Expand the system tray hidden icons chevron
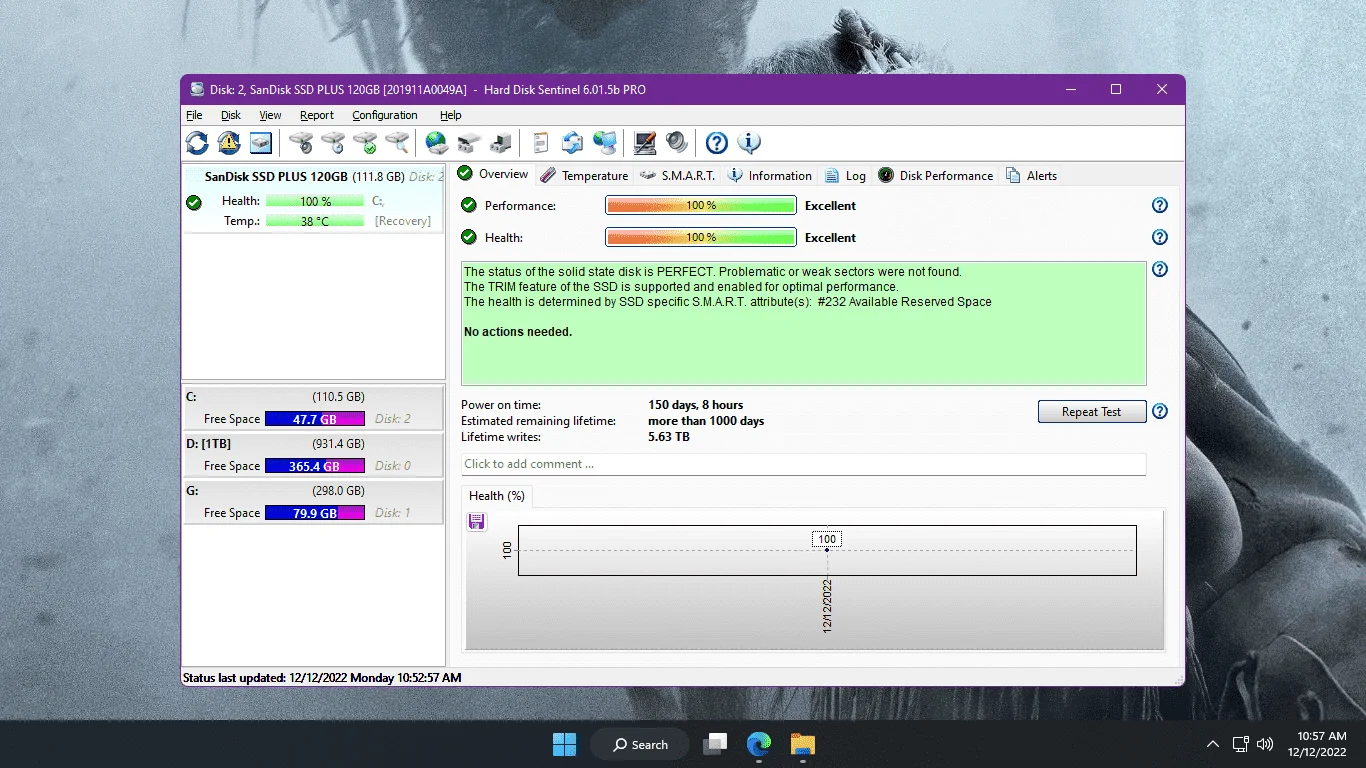 [1212, 744]
